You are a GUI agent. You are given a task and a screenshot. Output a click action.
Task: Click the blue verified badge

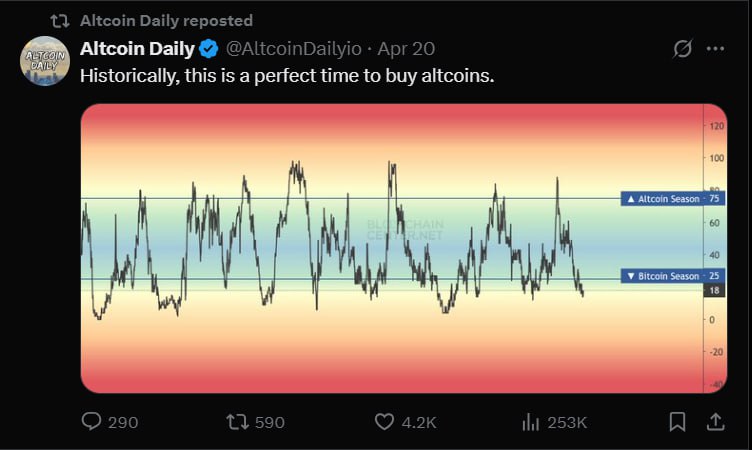209,49
